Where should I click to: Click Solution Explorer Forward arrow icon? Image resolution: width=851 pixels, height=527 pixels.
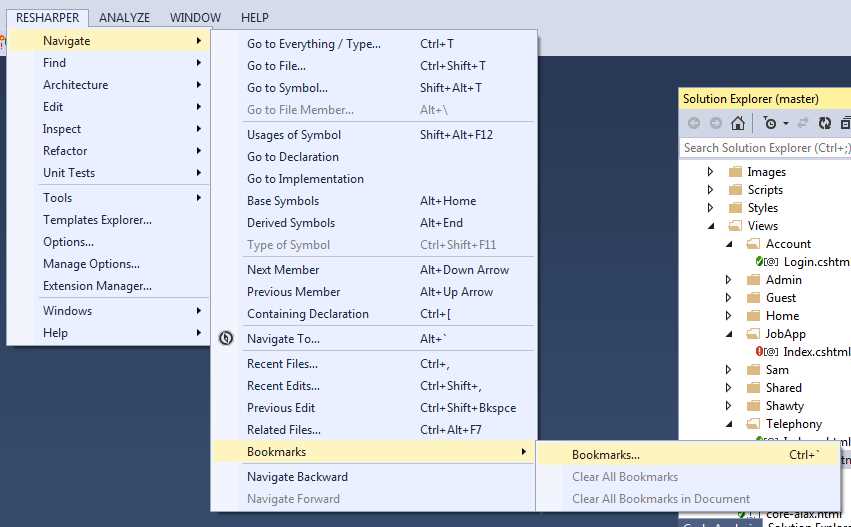[716, 123]
